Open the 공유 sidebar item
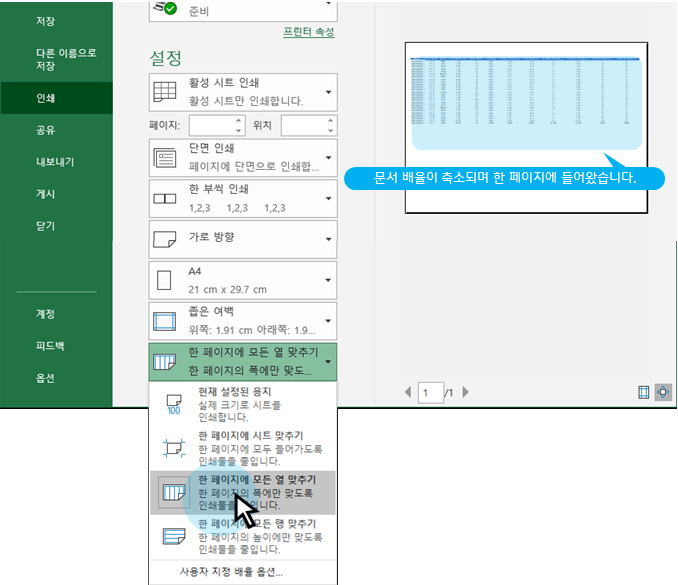The image size is (678, 585). pos(45,130)
